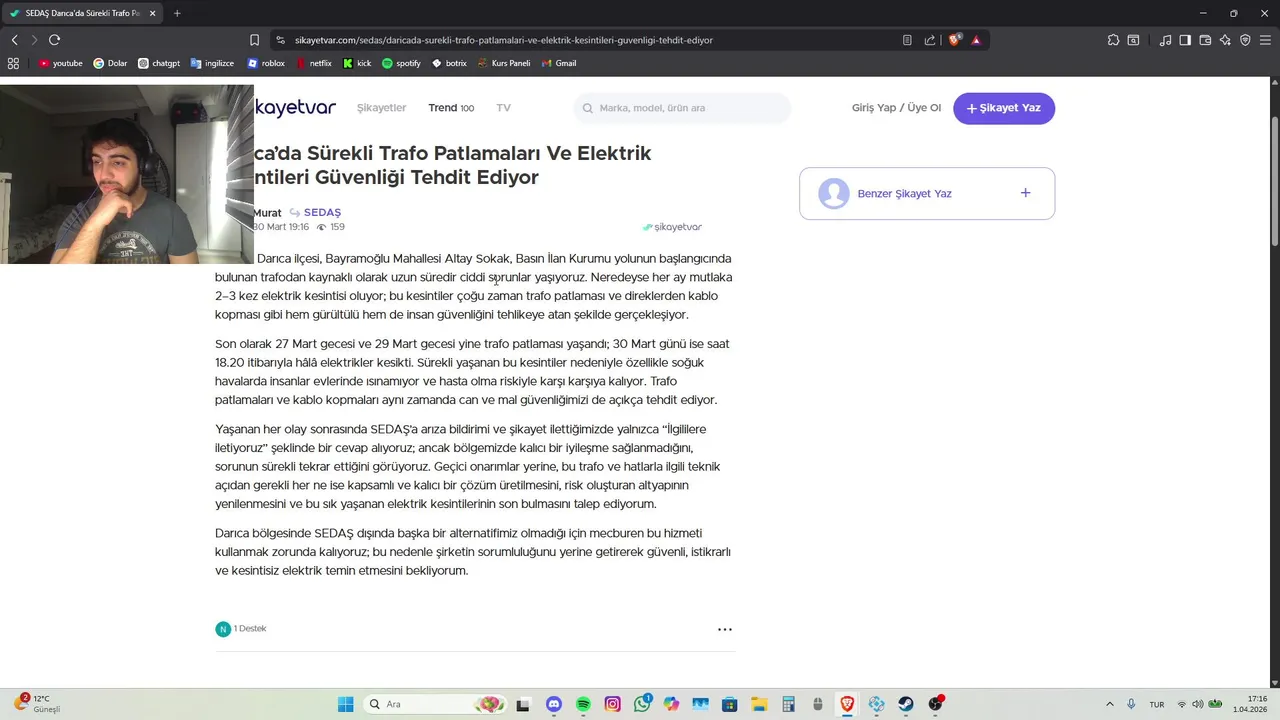
Task: Open the youtube bookmark
Action: 61,63
